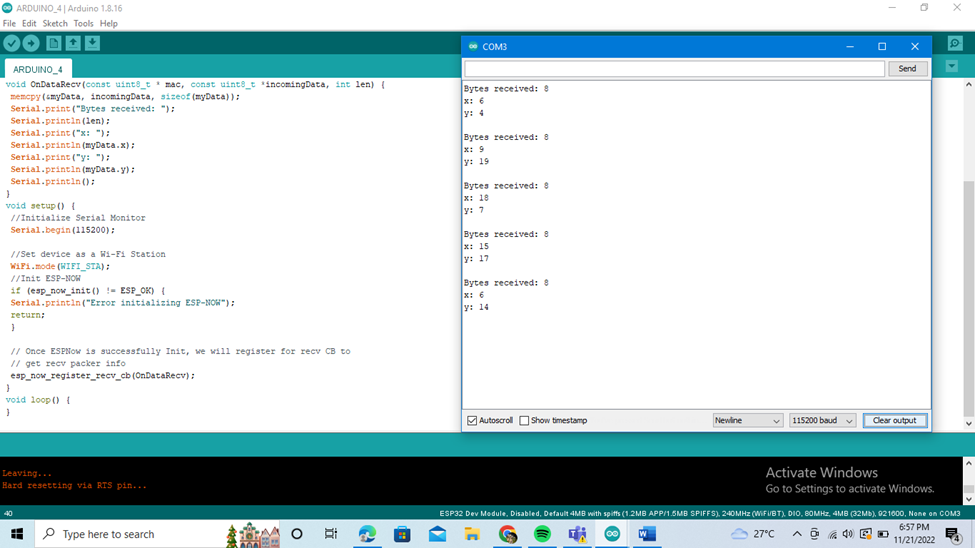Viewport: 975px width, 548px height.
Task: Select the ARDUINO_4 sketch tab
Action: (38, 69)
